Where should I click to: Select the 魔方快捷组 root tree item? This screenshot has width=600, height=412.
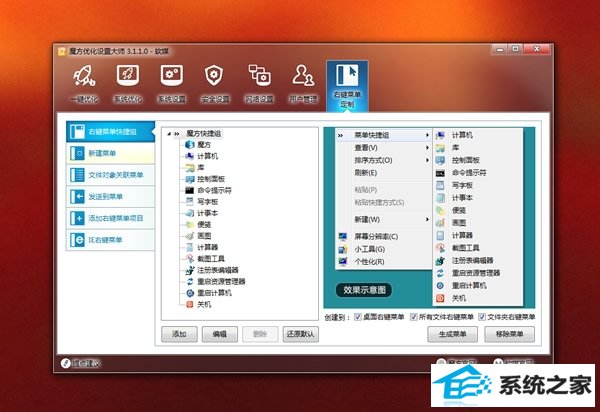tap(203, 134)
